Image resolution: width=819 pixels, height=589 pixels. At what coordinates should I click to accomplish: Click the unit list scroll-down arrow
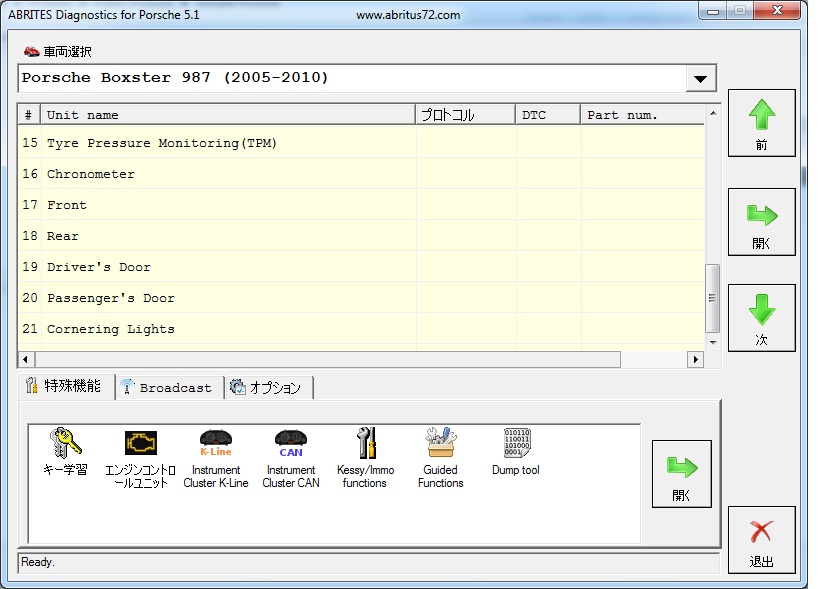click(713, 343)
